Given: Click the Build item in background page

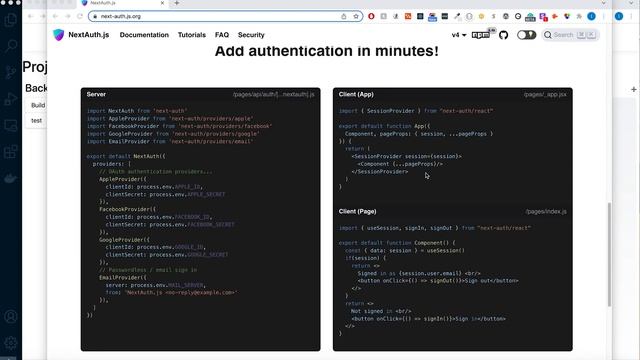Looking at the screenshot, I should coord(38,105).
